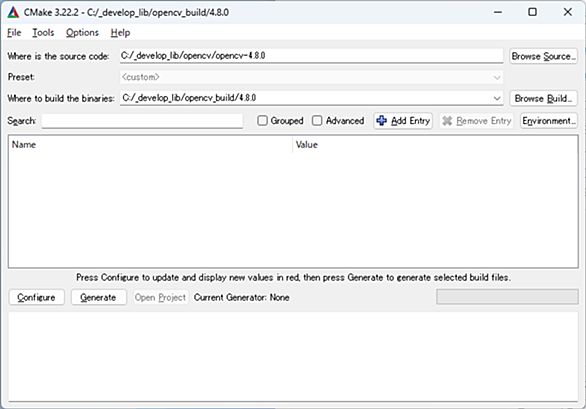Close the CMake window

[568, 12]
